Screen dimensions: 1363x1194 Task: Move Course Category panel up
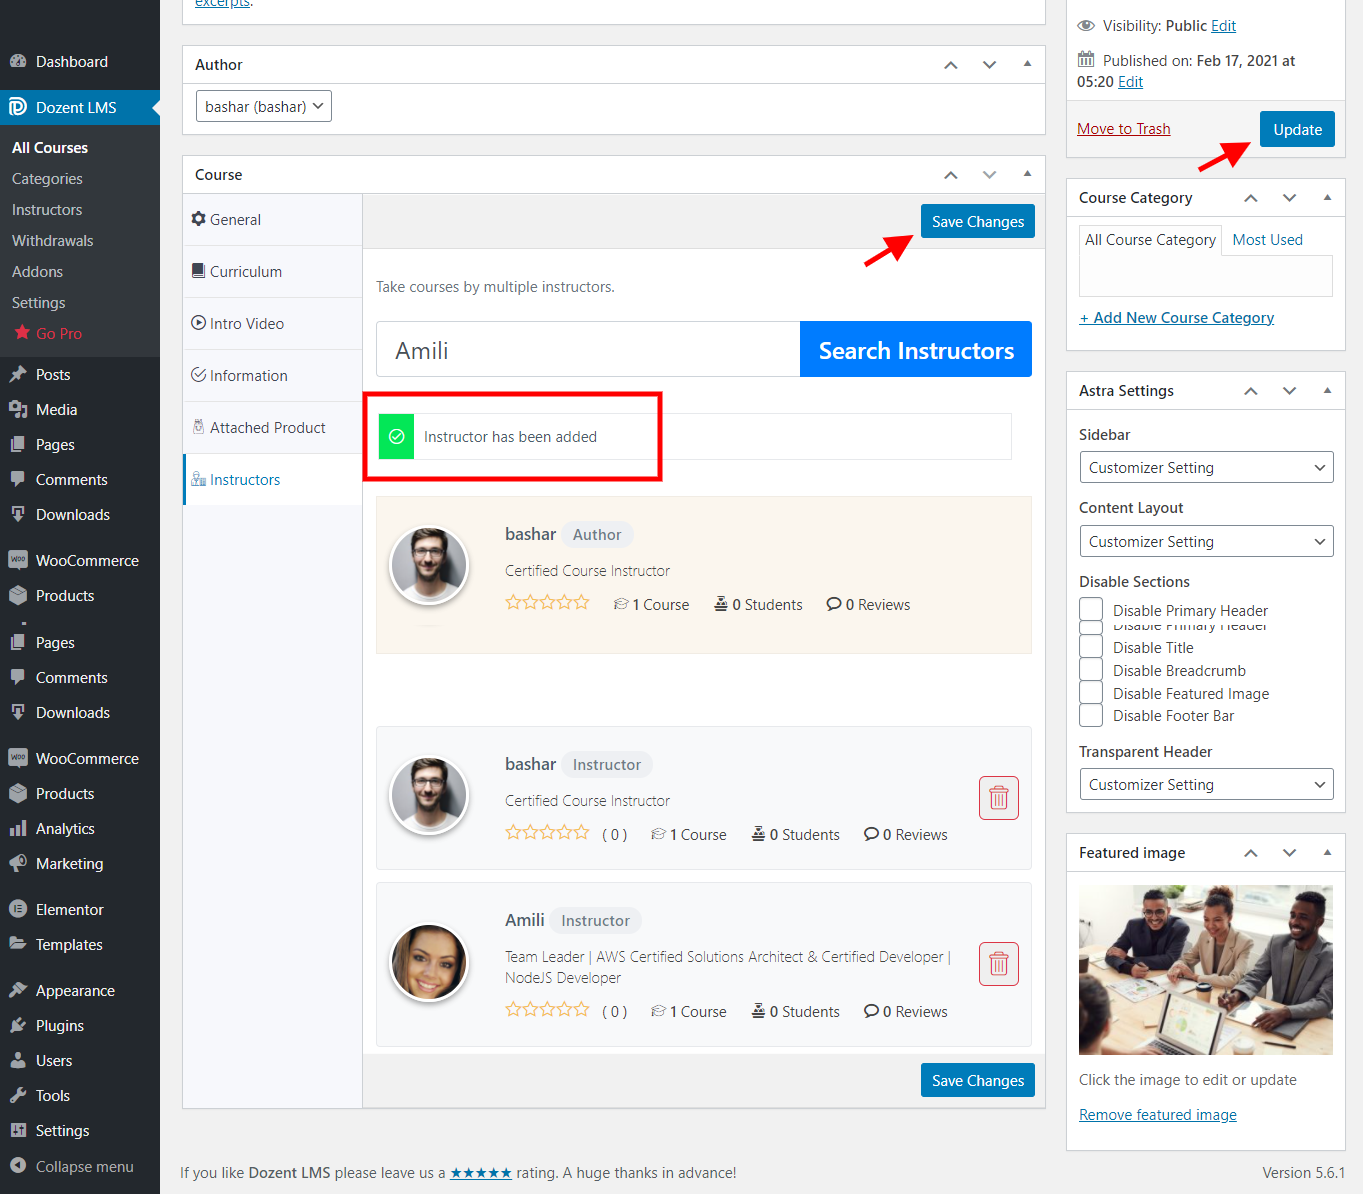coord(1251,198)
